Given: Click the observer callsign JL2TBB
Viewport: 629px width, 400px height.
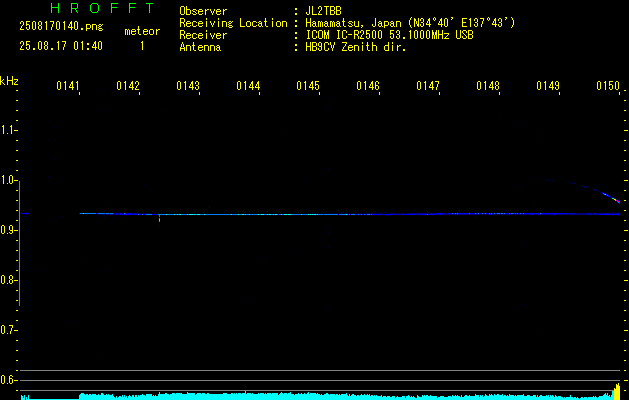Looking at the screenshot, I should click(x=323, y=11).
